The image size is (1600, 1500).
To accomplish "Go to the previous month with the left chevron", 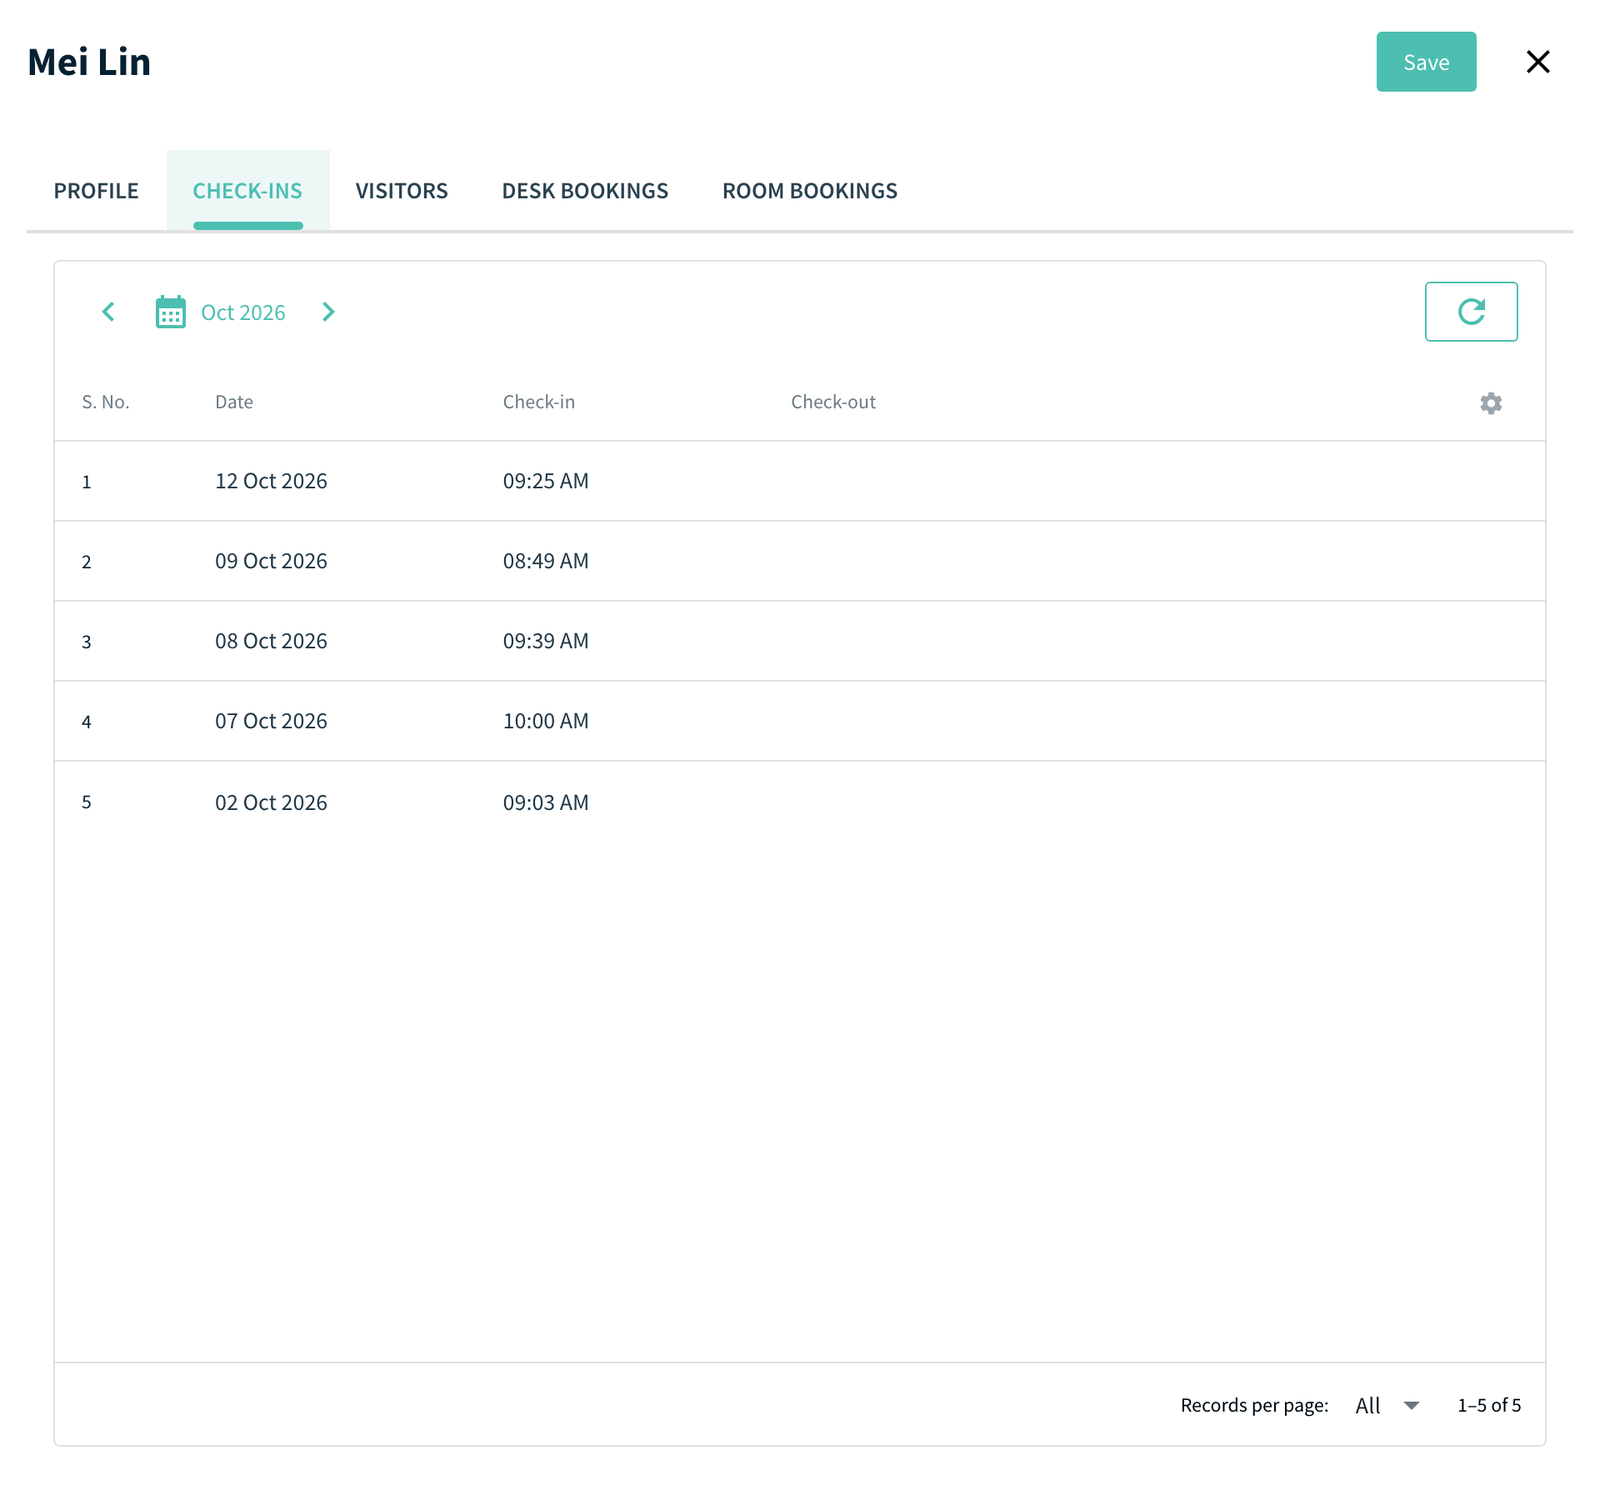I will pyautogui.click(x=108, y=312).
